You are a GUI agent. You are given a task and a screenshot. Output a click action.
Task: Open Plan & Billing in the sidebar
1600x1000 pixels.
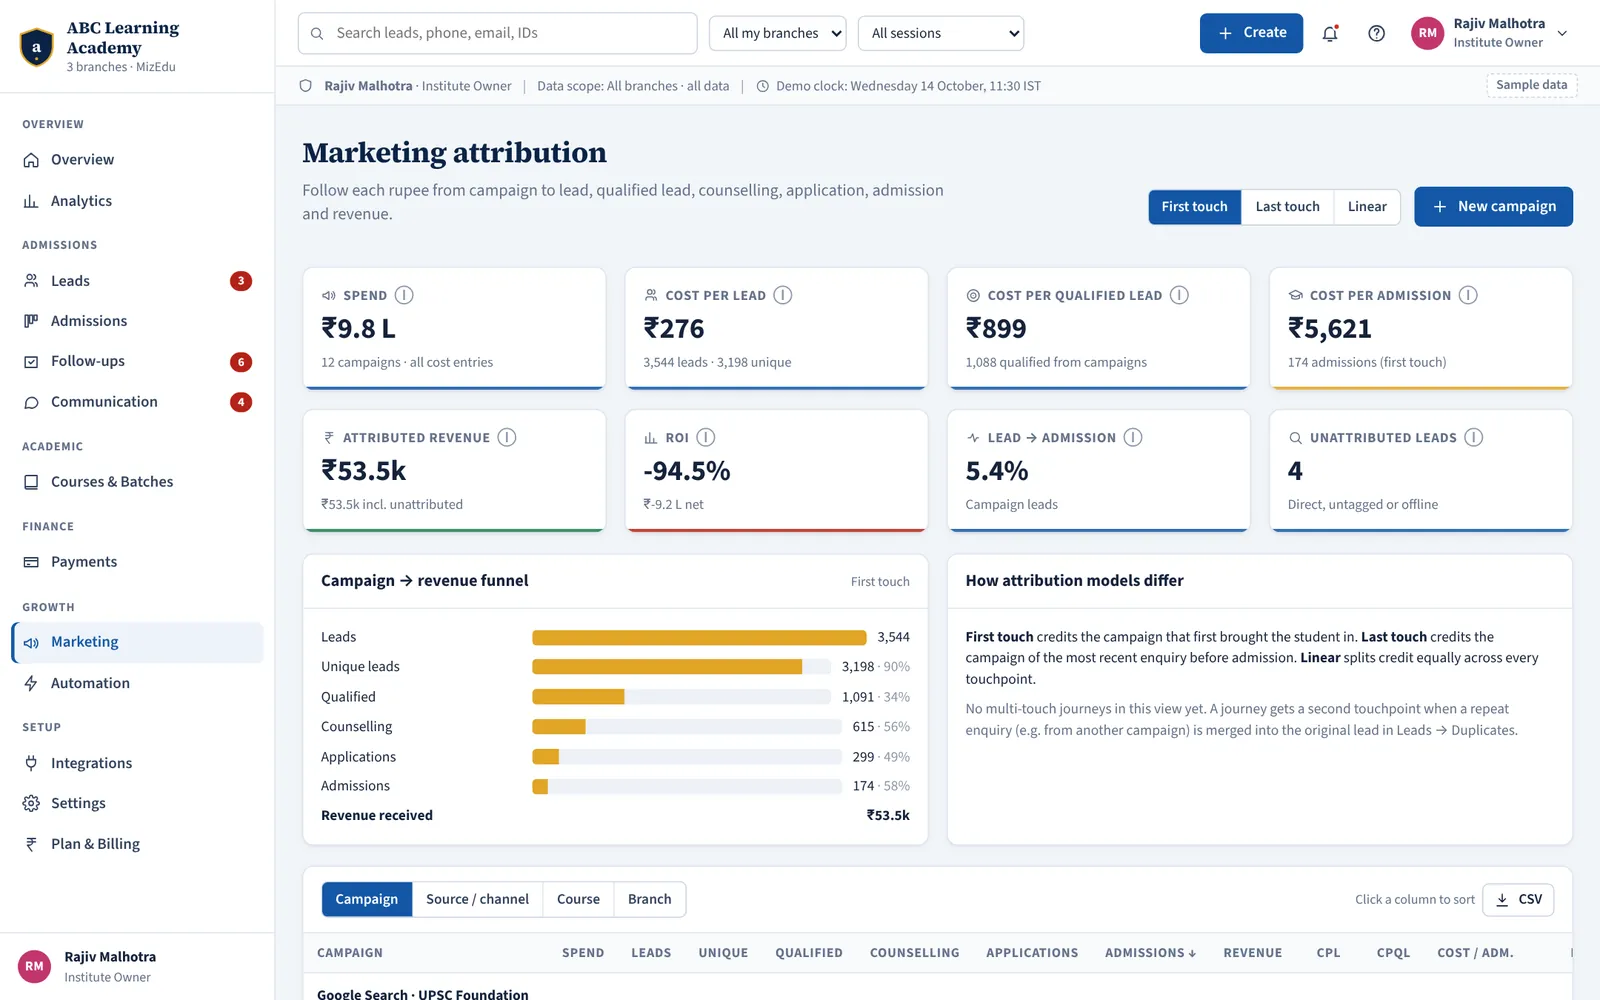(x=137, y=844)
